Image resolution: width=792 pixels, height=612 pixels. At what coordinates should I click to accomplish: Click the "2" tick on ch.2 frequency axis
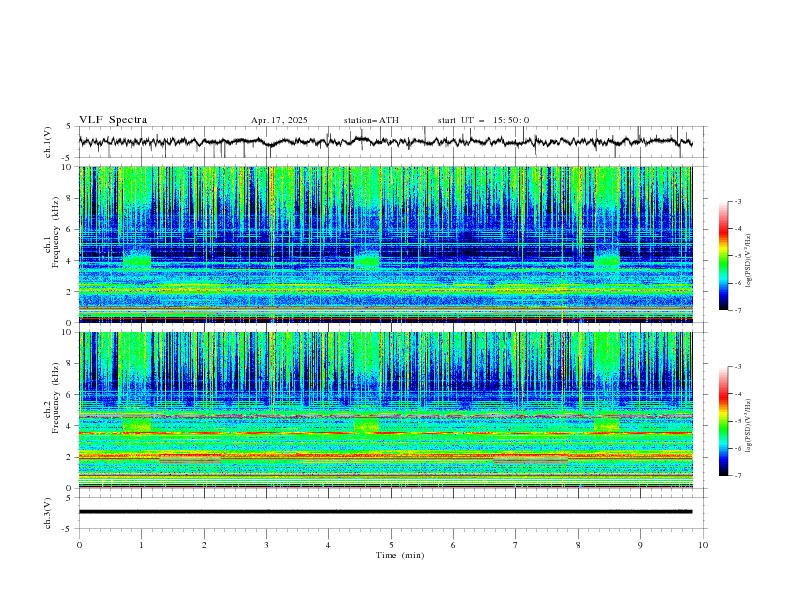tap(71, 457)
